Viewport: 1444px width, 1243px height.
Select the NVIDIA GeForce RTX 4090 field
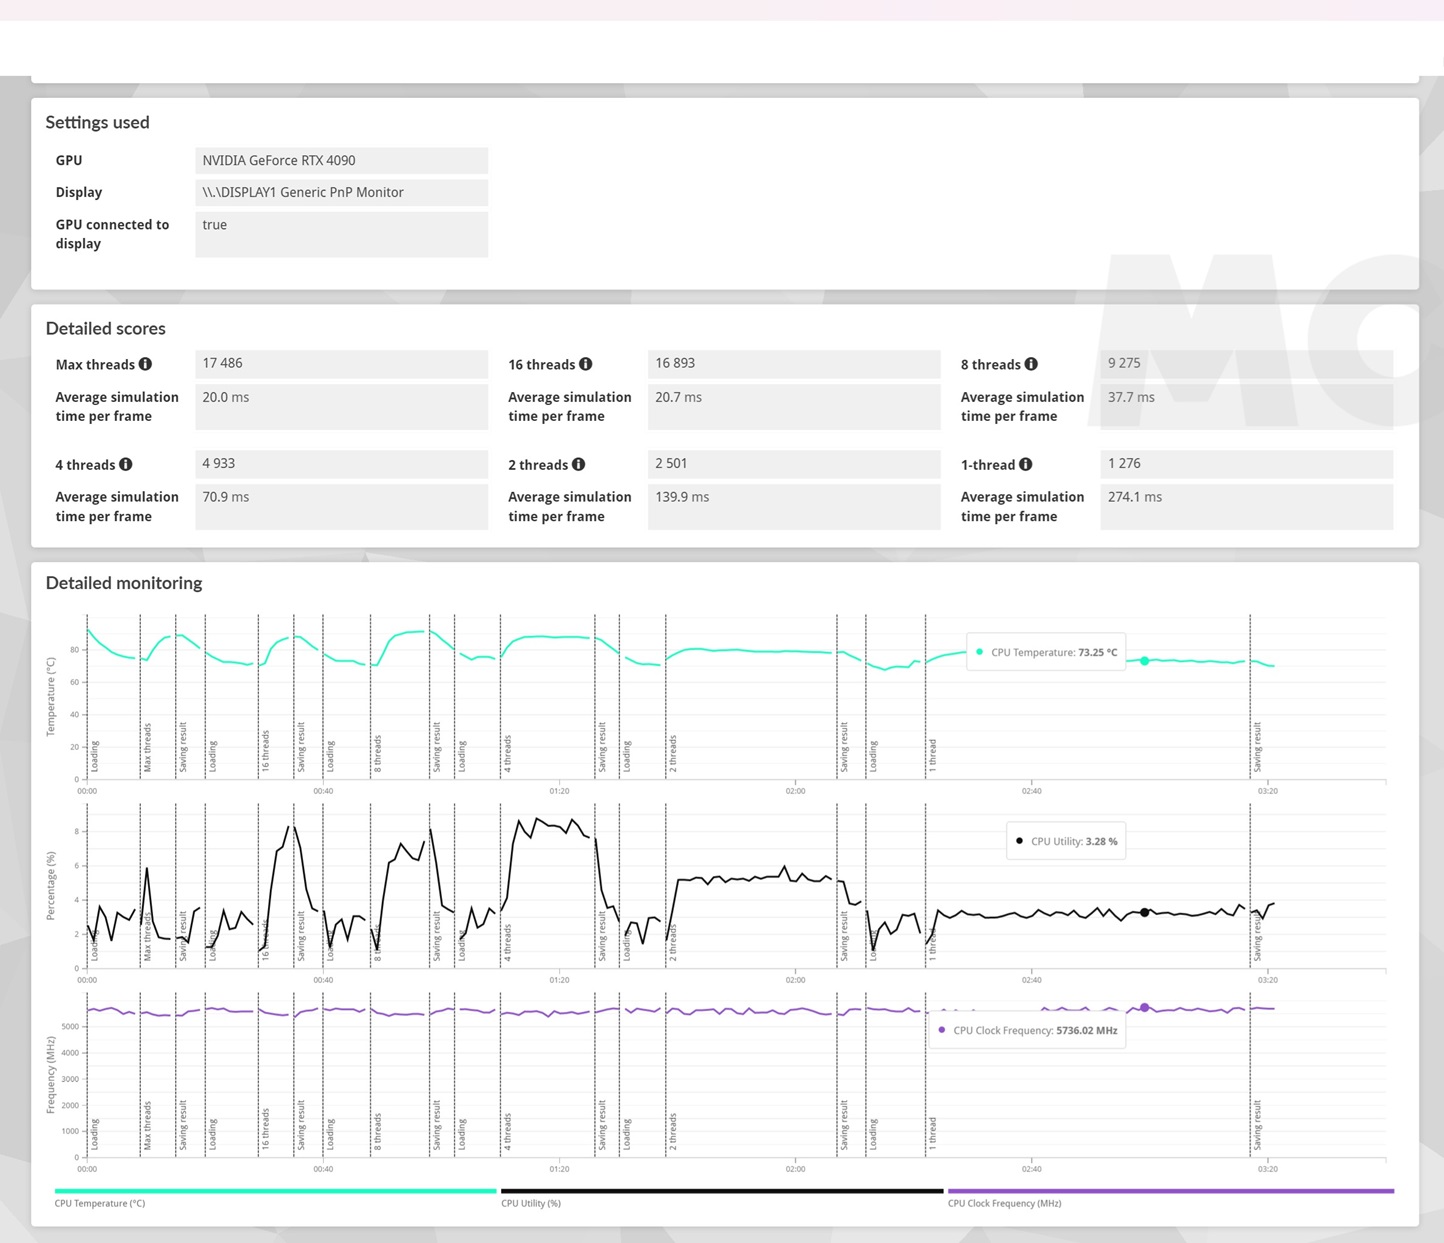pyautogui.click(x=341, y=160)
